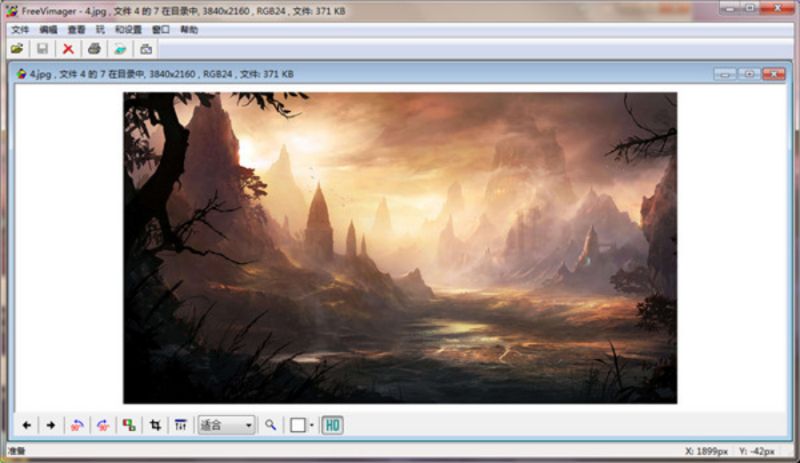800x463 pixels.
Task: Minimize the inner 4.jpg document window
Action: [x=725, y=75]
